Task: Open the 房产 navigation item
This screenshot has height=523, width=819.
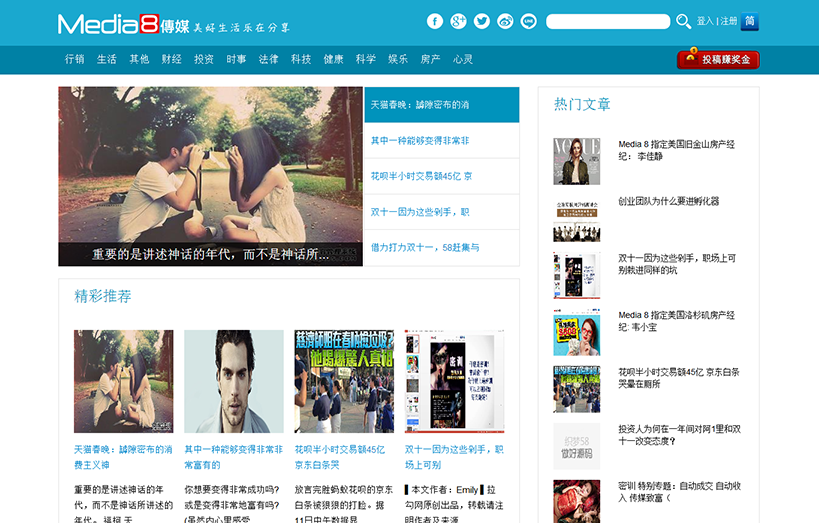Action: point(430,59)
